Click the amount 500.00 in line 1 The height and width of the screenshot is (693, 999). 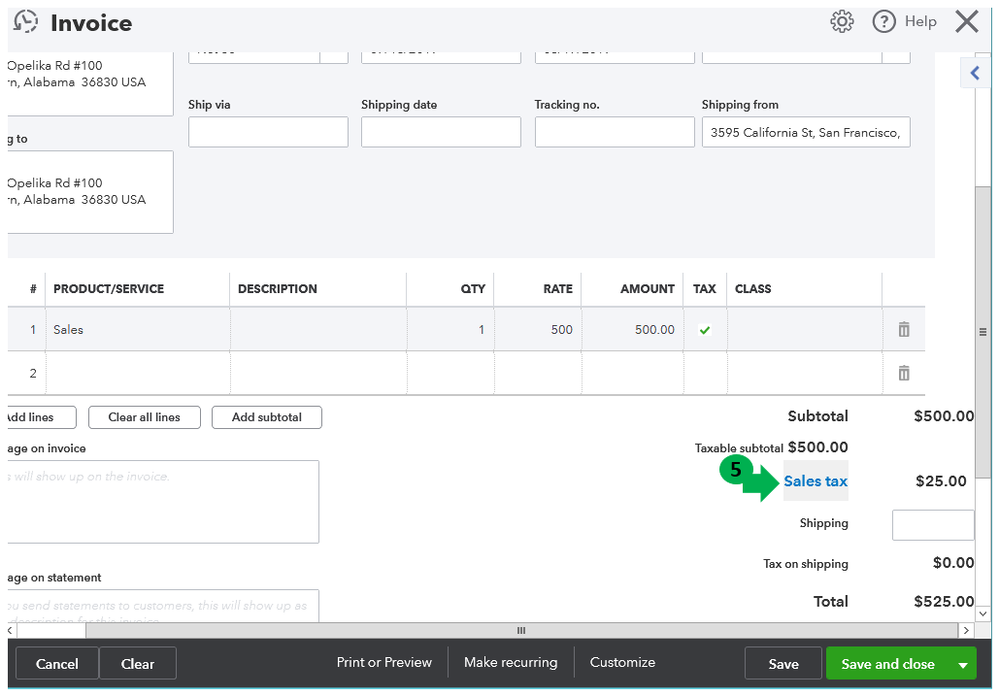[x=654, y=329]
